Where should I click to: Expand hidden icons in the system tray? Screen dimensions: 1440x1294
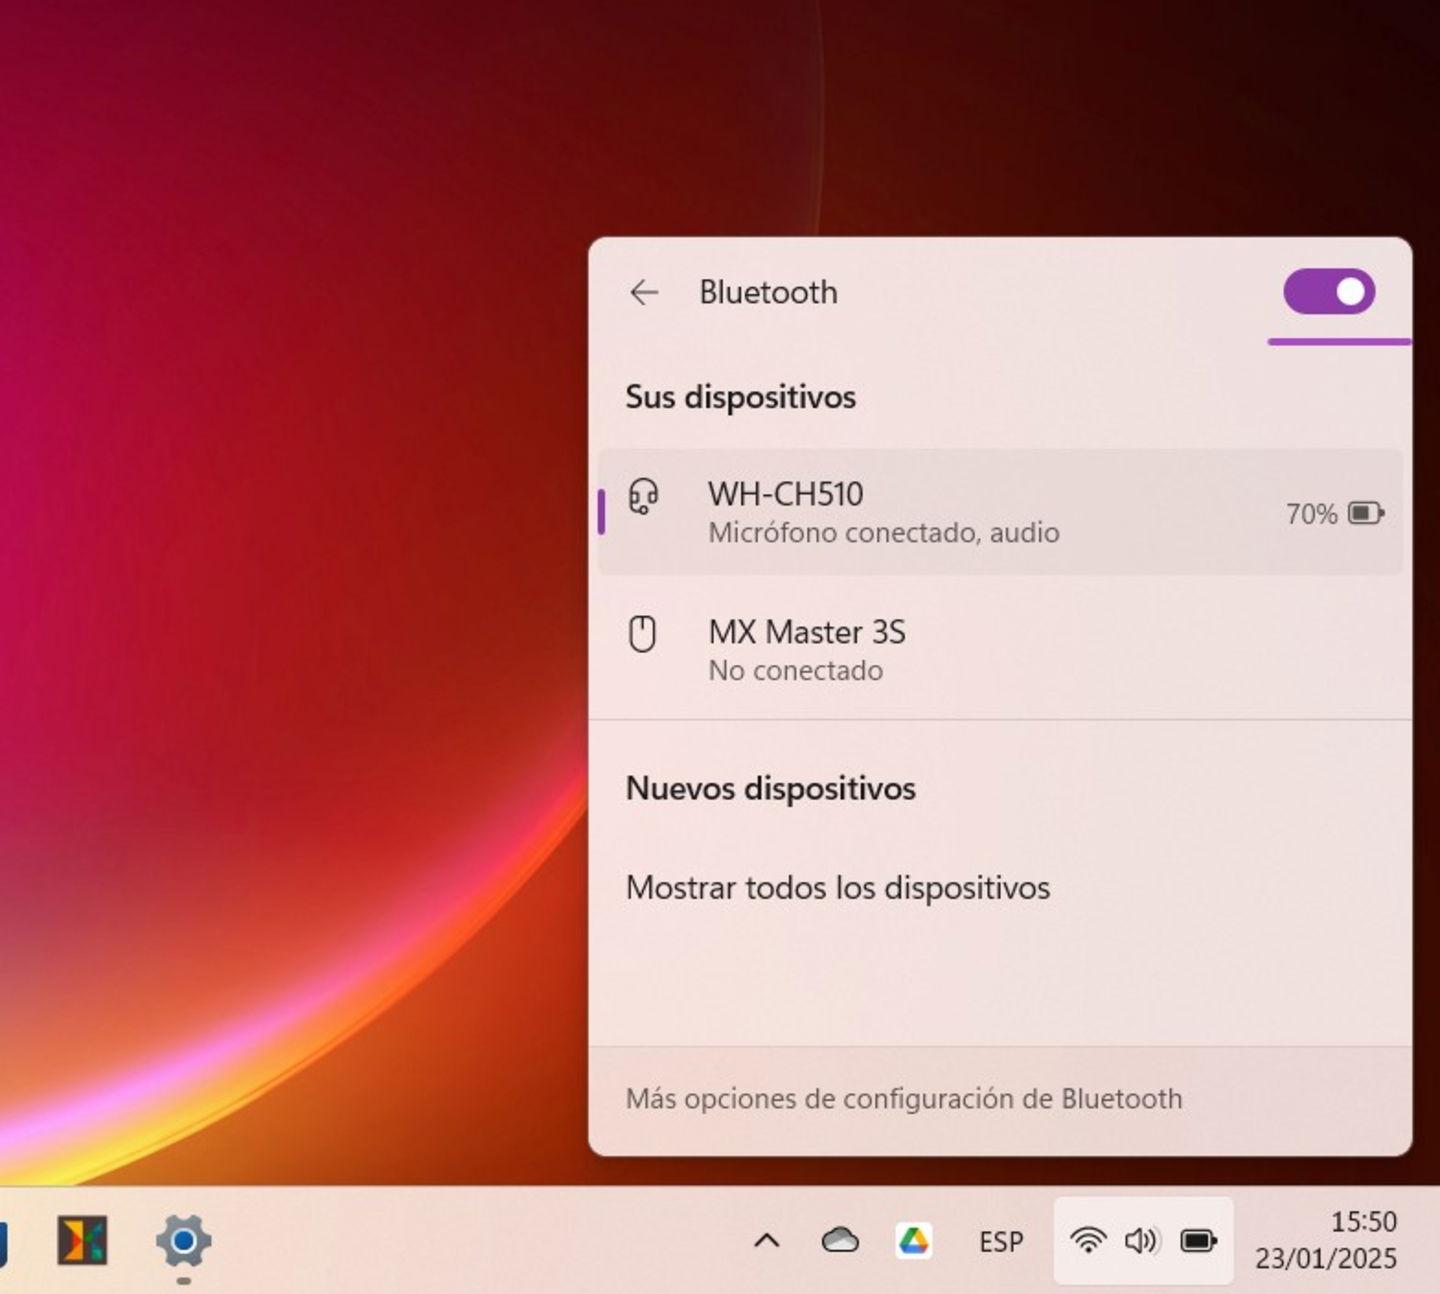(766, 1242)
